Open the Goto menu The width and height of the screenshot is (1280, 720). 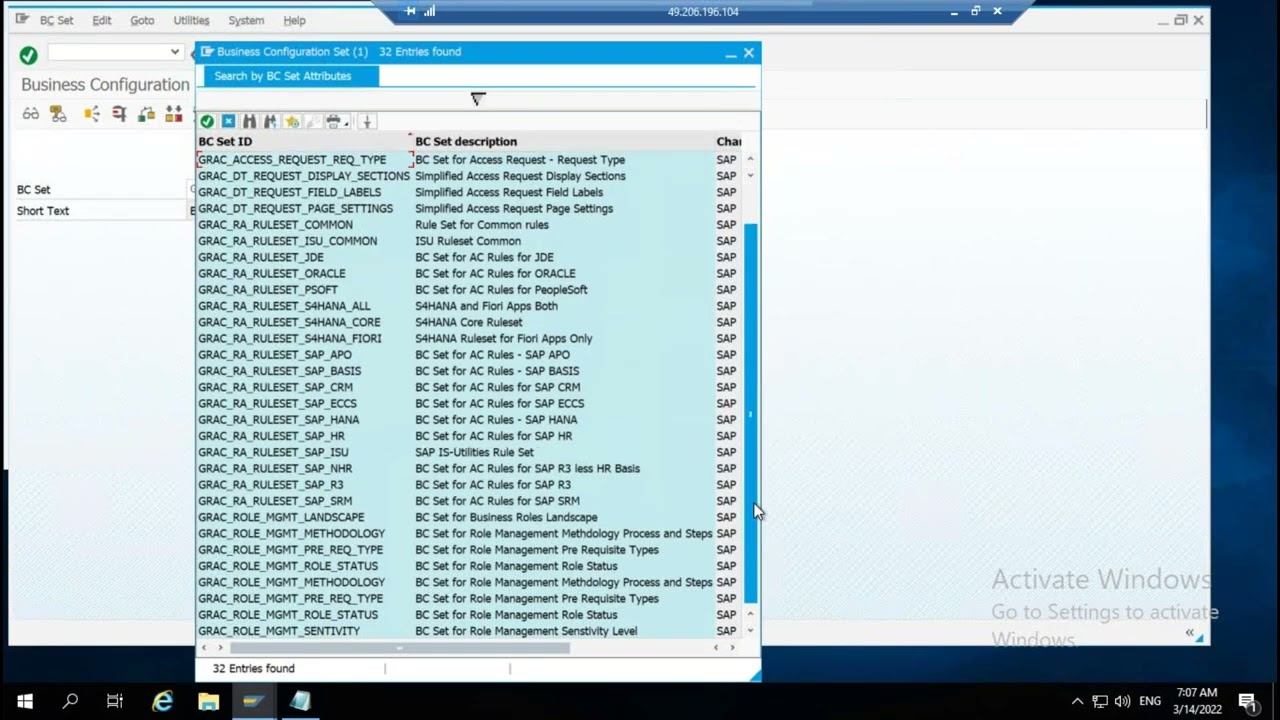click(x=142, y=20)
